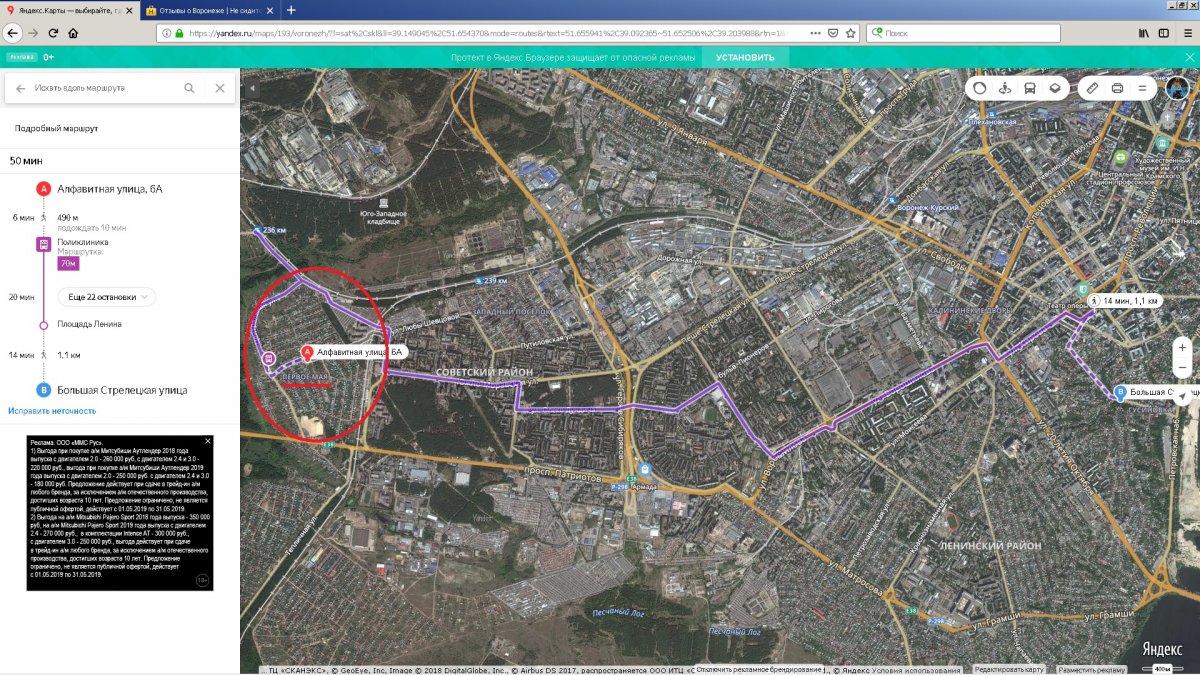The height and width of the screenshot is (675, 1200).
Task: Zoom in with the plus button
Action: click(x=1183, y=347)
